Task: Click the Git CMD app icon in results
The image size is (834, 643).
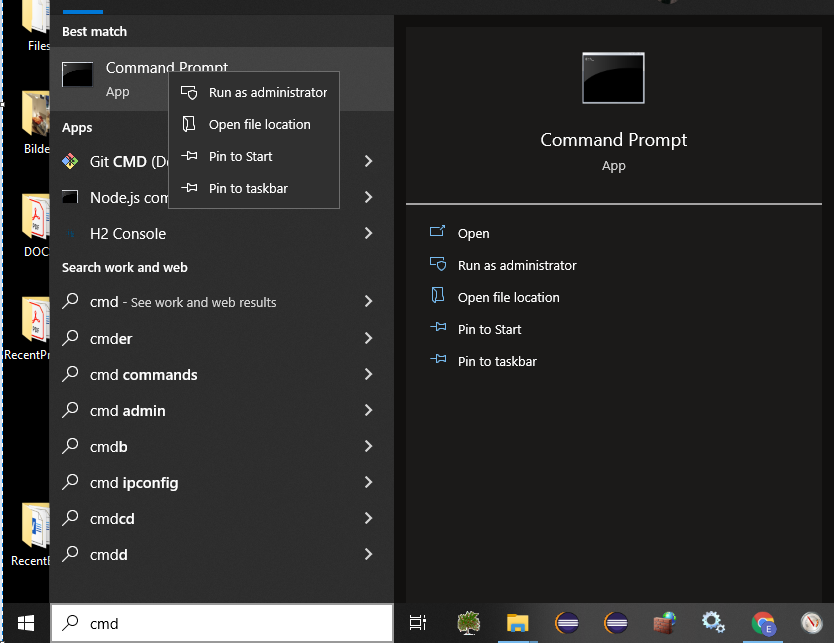Action: click(x=70, y=161)
